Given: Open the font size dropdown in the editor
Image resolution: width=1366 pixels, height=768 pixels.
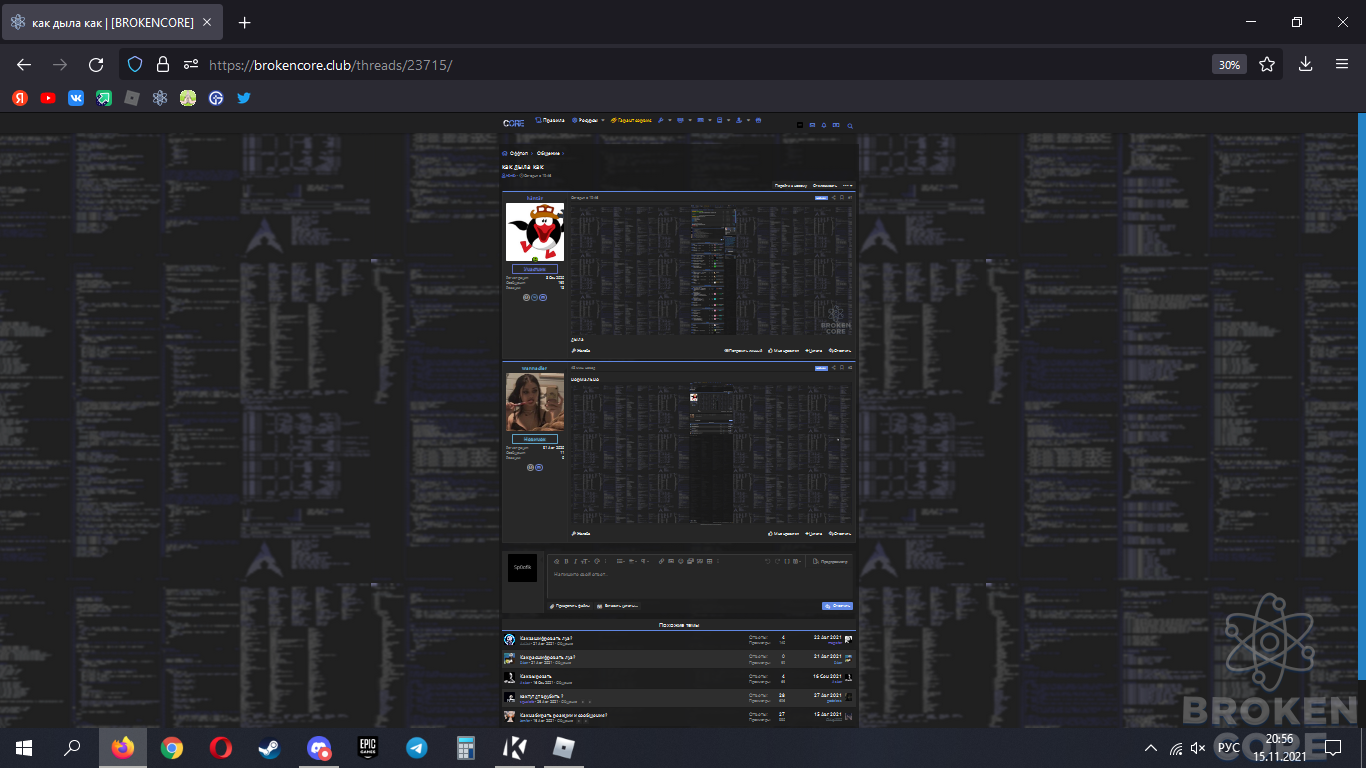Looking at the screenshot, I should point(585,561).
